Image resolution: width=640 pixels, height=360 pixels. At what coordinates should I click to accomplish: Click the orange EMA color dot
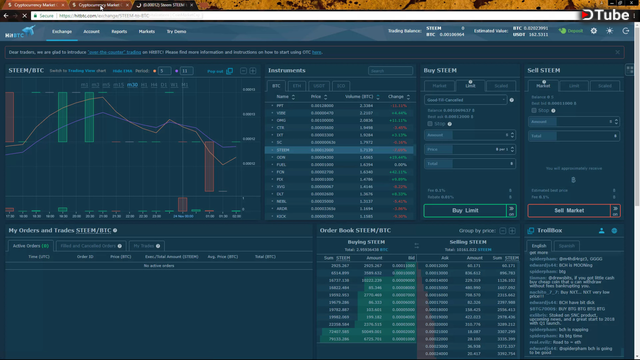[x=154, y=71]
